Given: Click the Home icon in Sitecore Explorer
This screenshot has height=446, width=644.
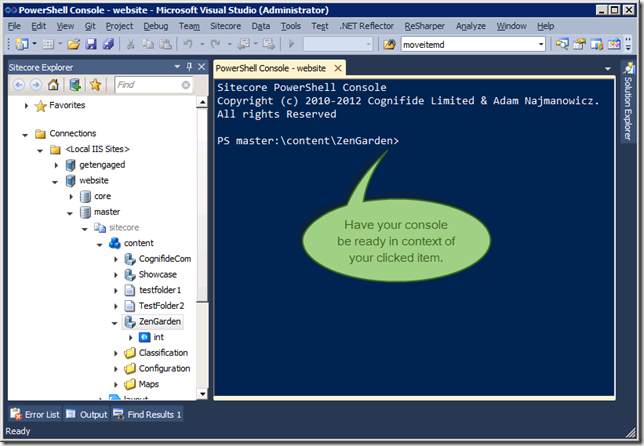Looking at the screenshot, I should (x=53, y=85).
